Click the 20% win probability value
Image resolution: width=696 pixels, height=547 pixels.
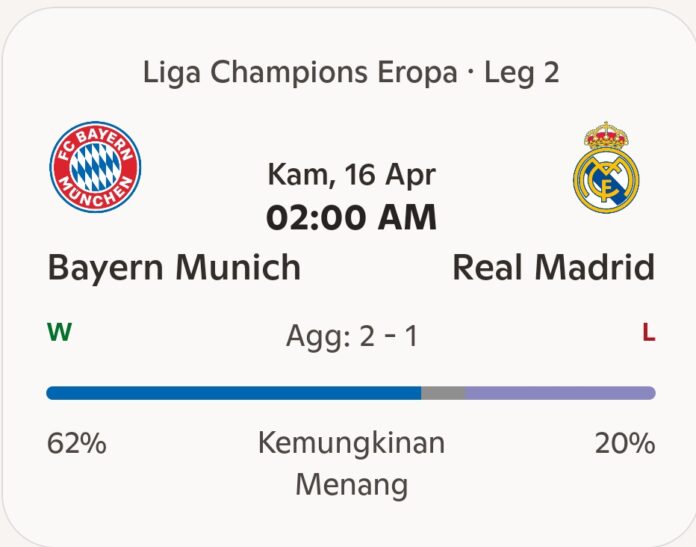point(625,443)
